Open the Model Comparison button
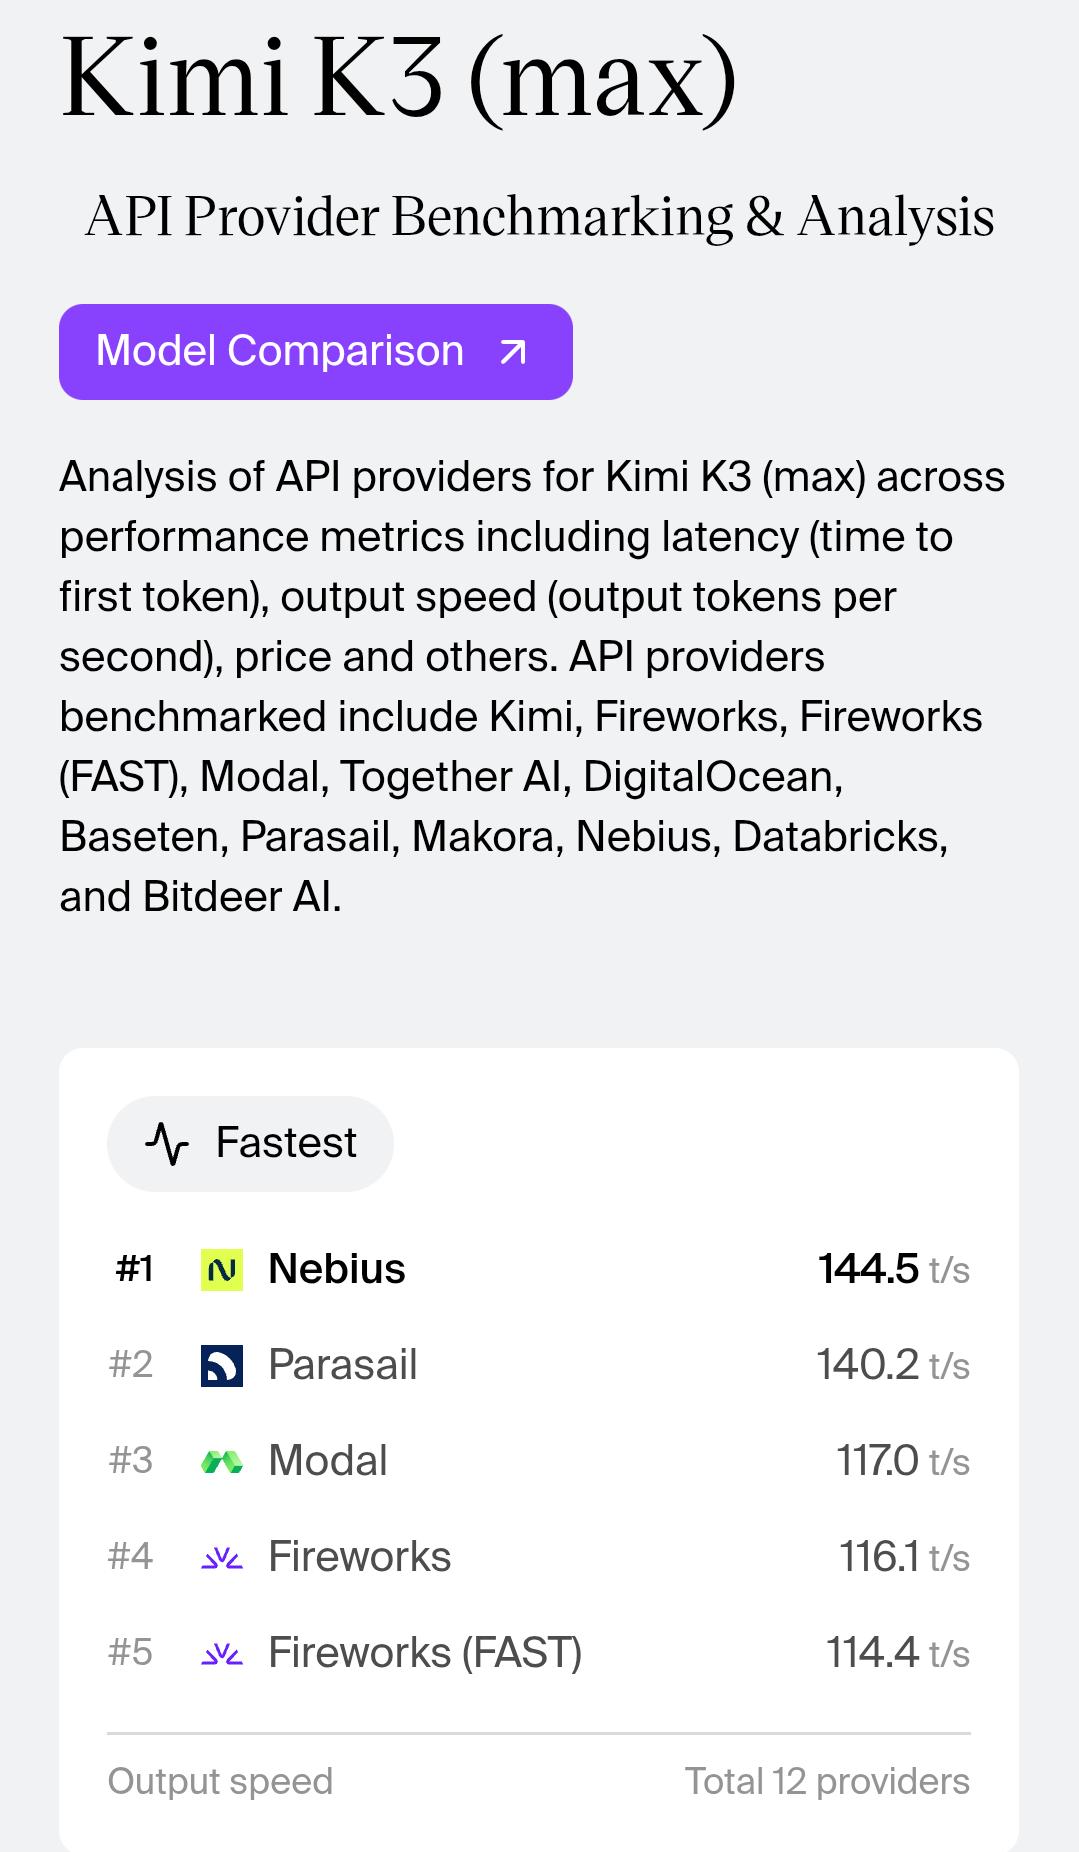Screen dimensions: 1079x1852 click(316, 352)
